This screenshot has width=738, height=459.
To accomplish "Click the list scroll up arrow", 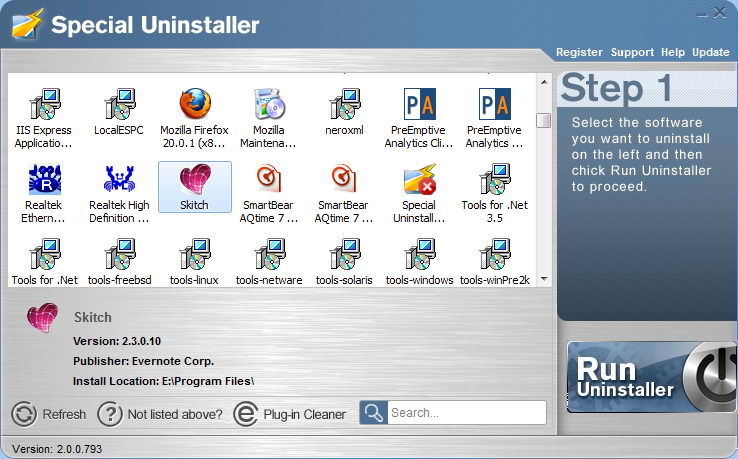I will point(544,82).
